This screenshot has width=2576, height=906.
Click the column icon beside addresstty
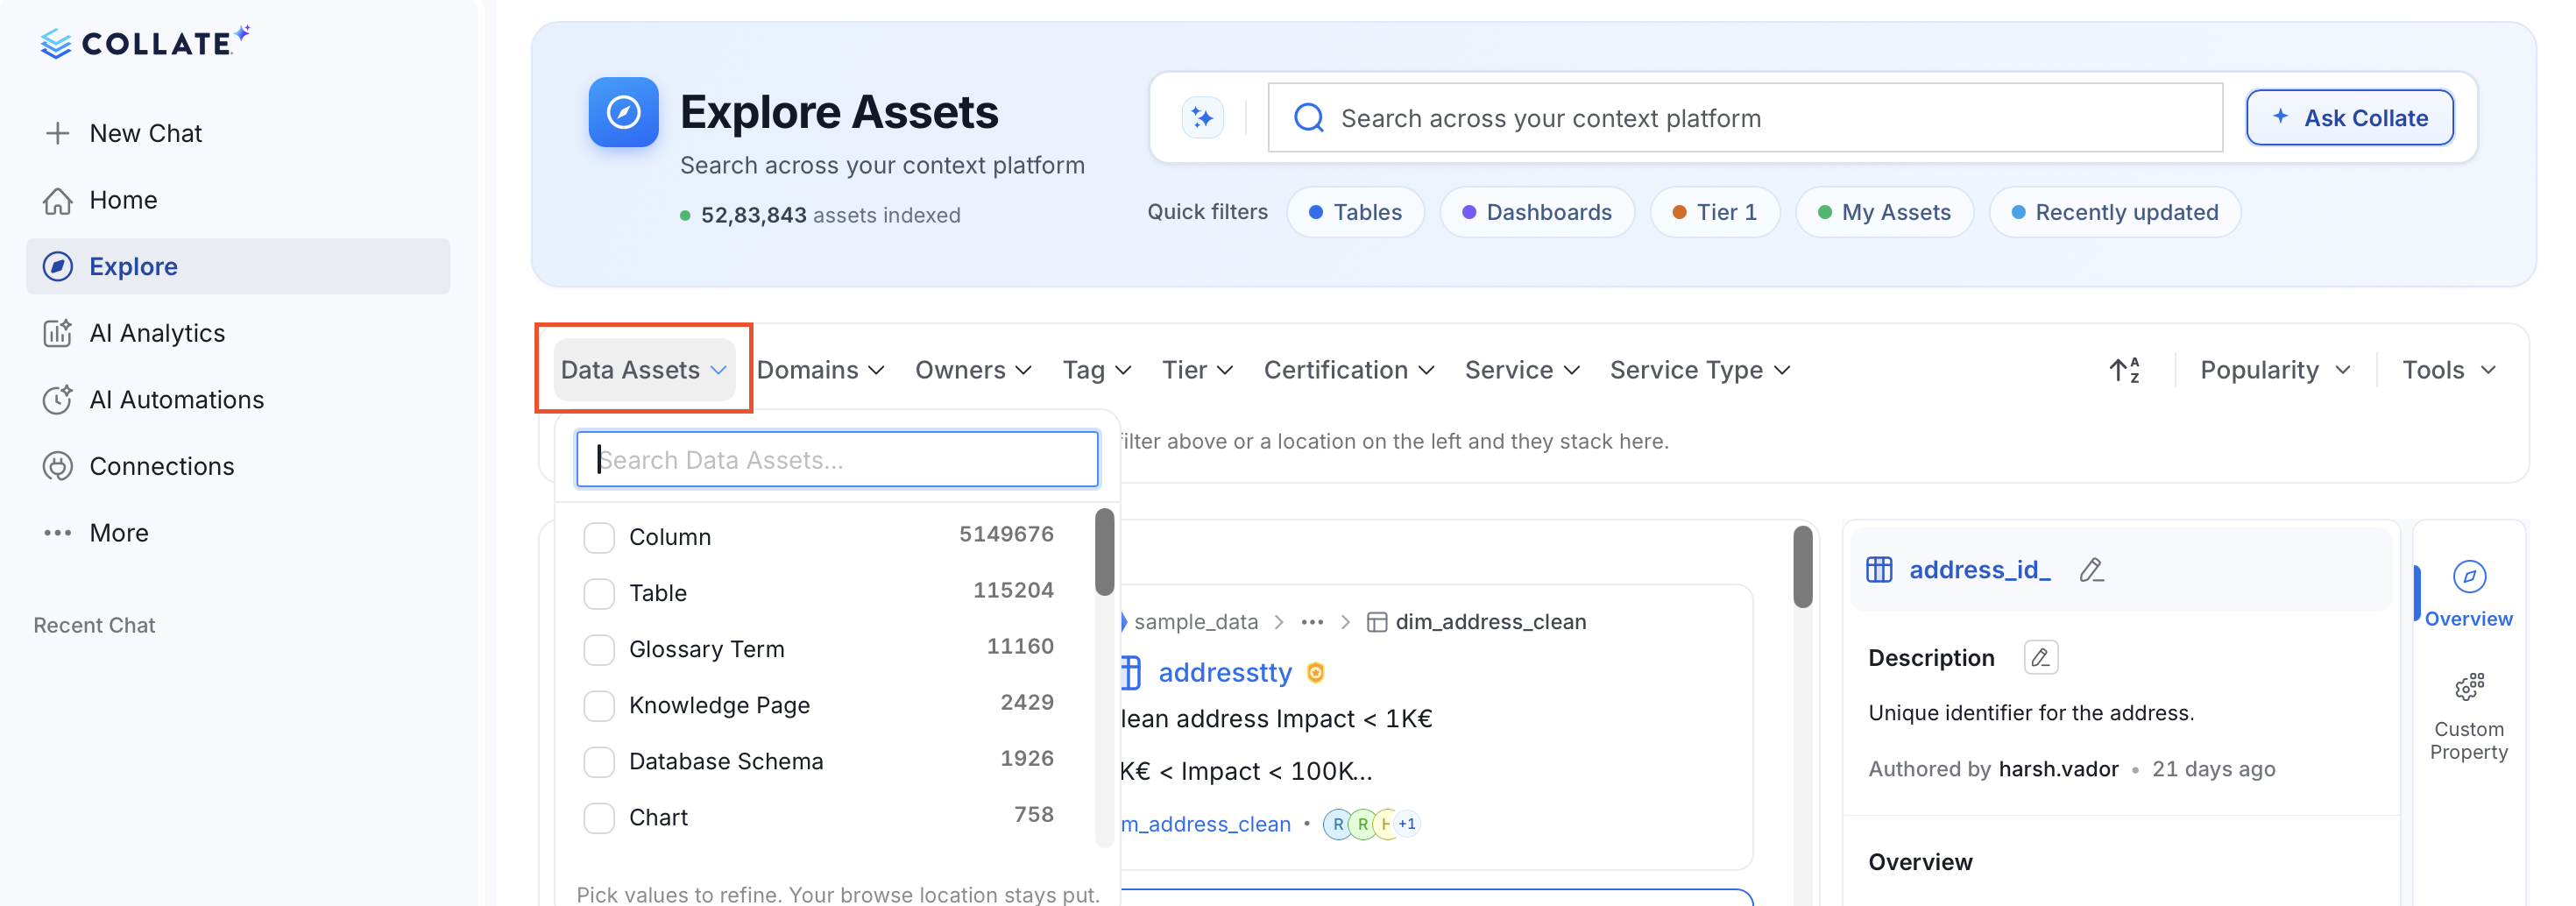coord(1131,673)
